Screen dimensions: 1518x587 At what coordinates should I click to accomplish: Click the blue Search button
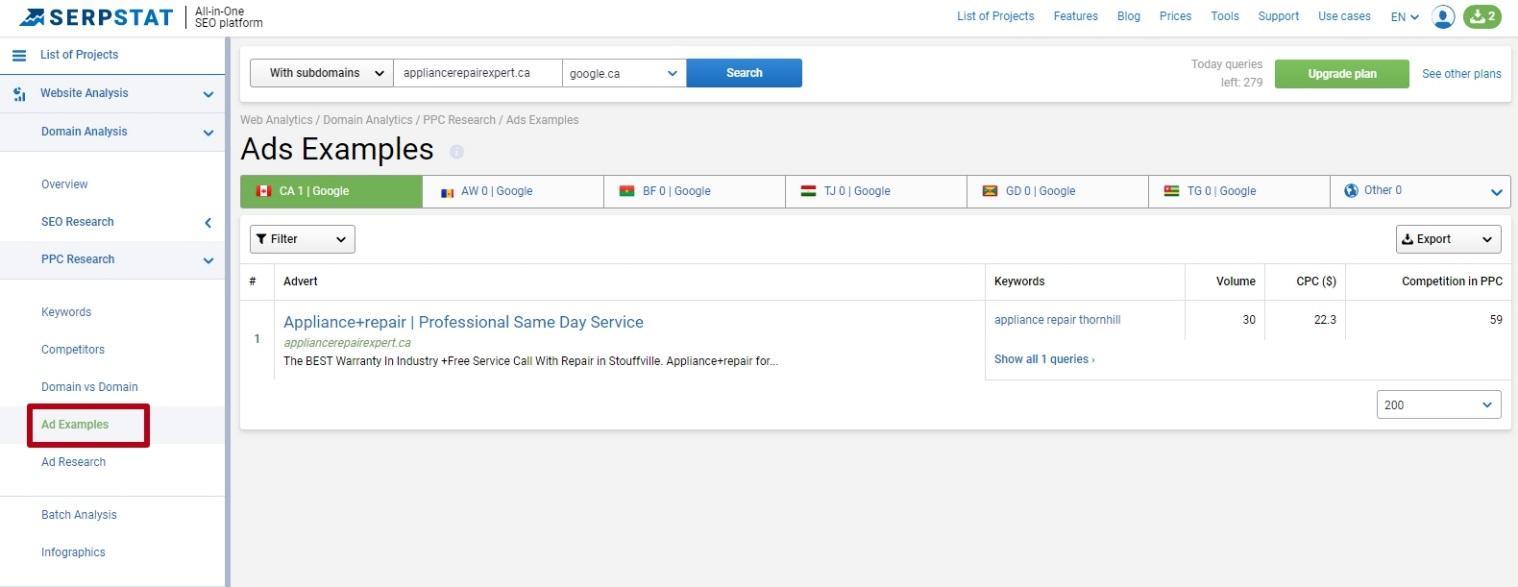[x=744, y=73]
